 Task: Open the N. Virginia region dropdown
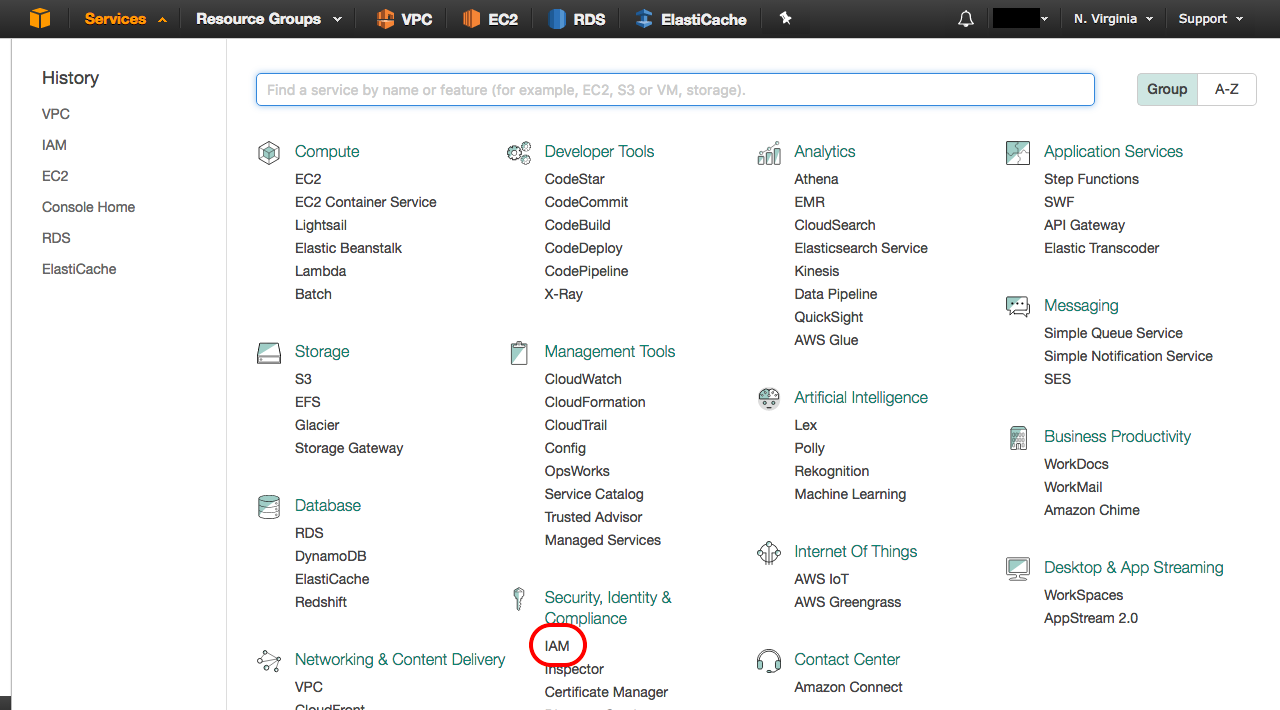[1113, 19]
